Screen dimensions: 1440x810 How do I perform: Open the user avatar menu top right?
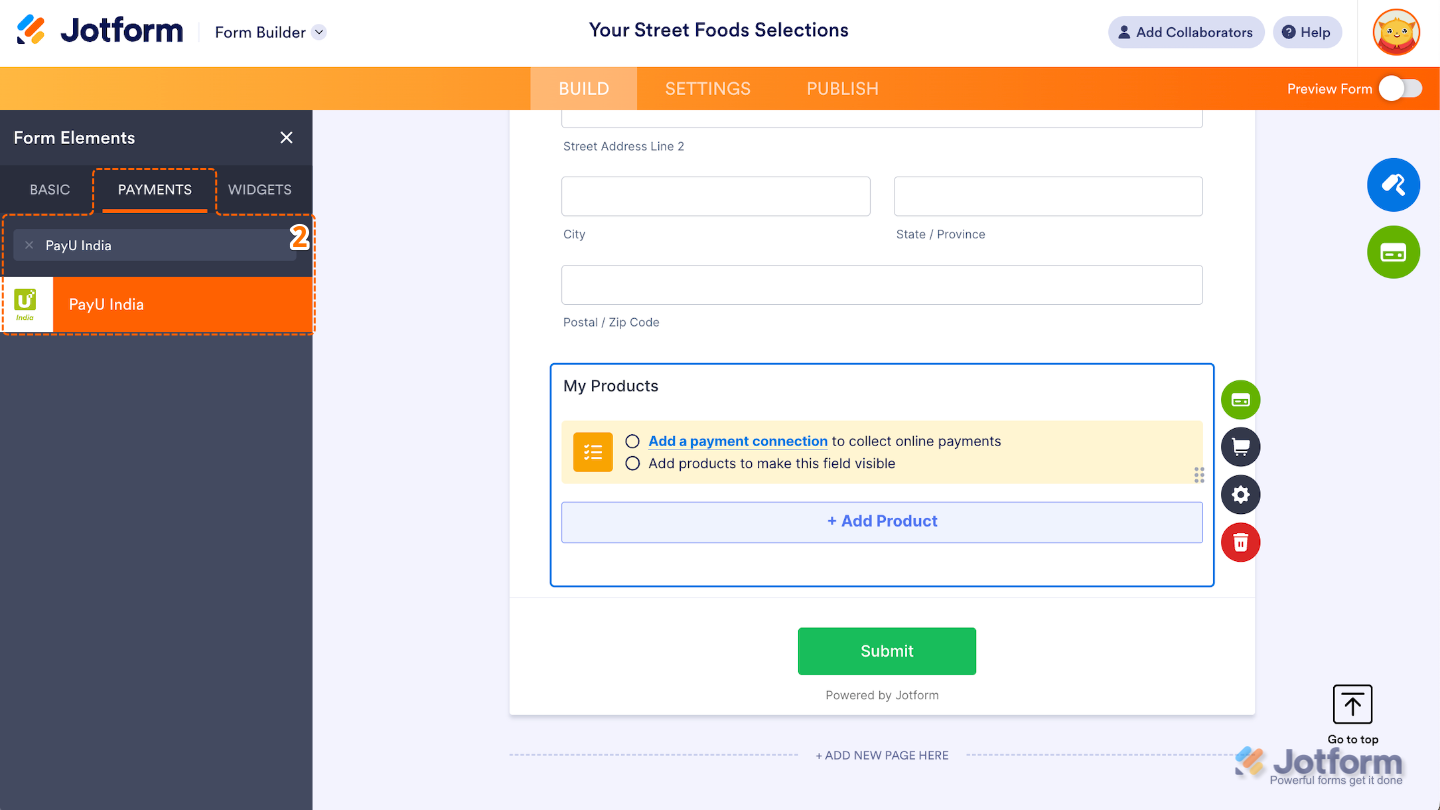point(1395,32)
